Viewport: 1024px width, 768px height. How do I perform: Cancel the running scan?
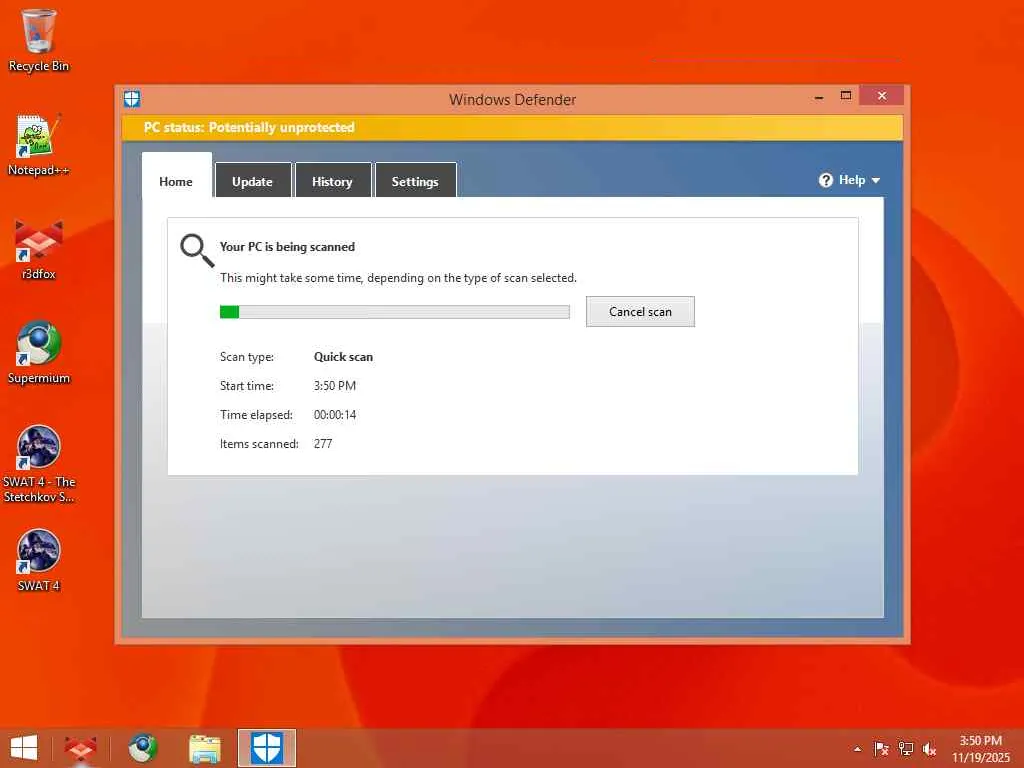pyautogui.click(x=640, y=312)
